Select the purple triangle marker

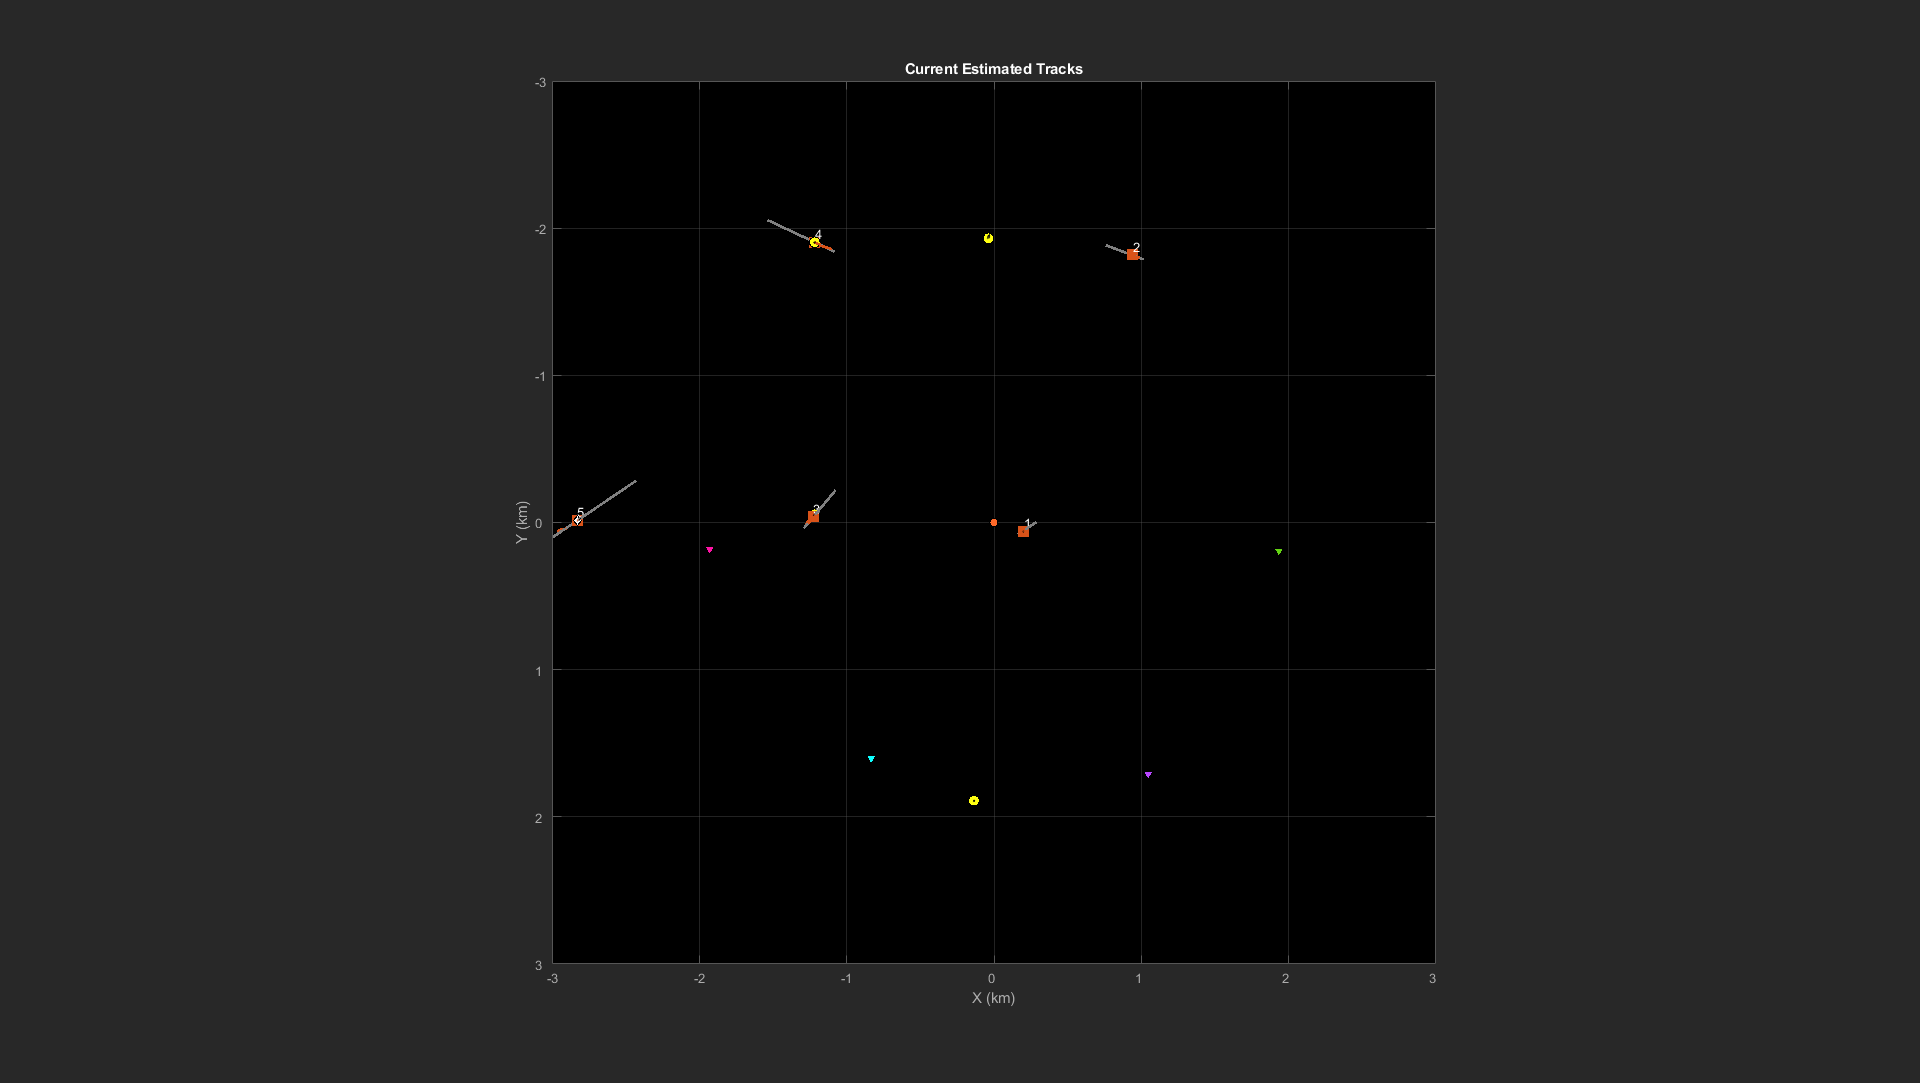[x=1148, y=775]
